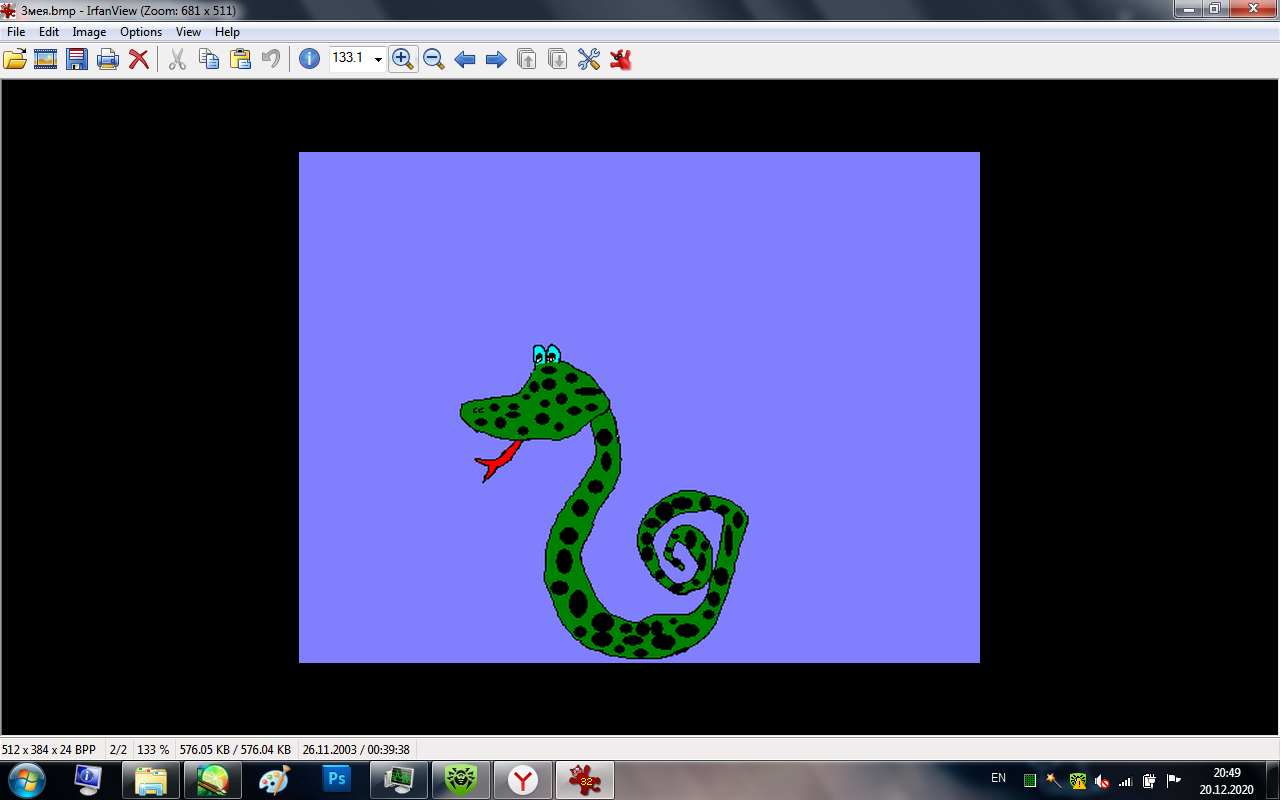Open the Image menu
This screenshot has width=1282, height=800.
89,32
